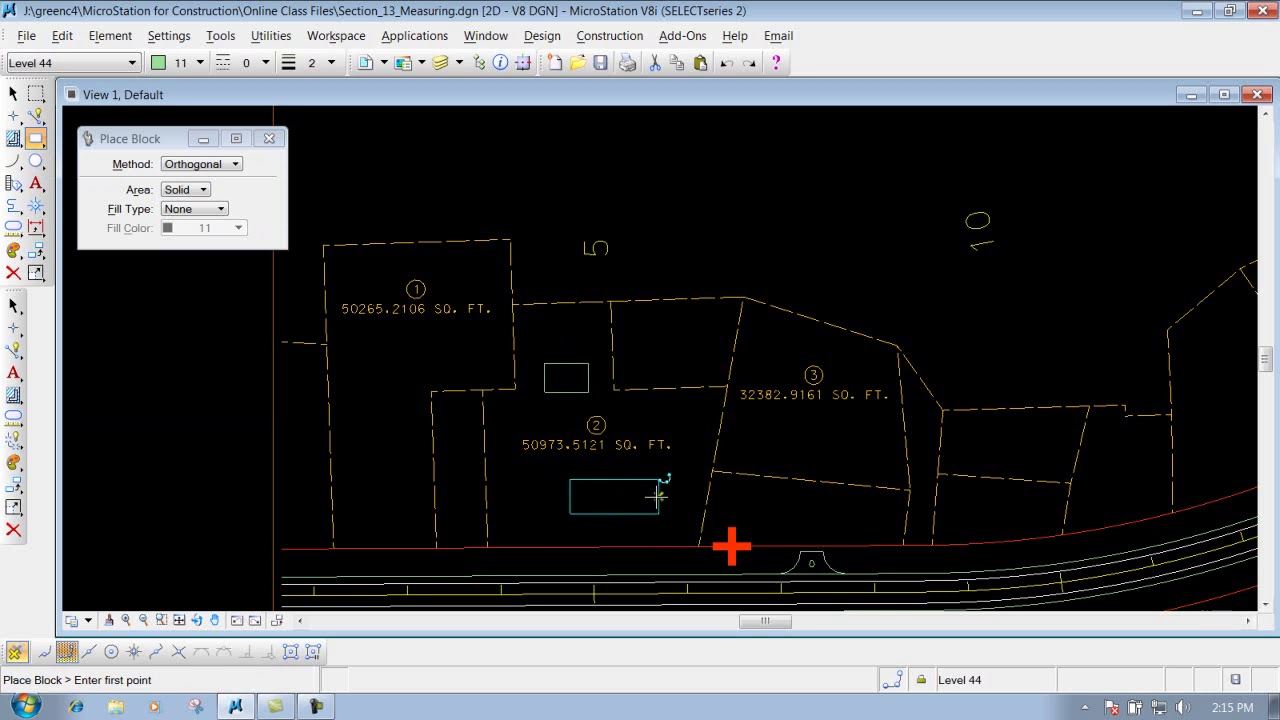Click the vertical scrollbar thumb in View 1
Viewport: 1280px width, 720px height.
1265,358
